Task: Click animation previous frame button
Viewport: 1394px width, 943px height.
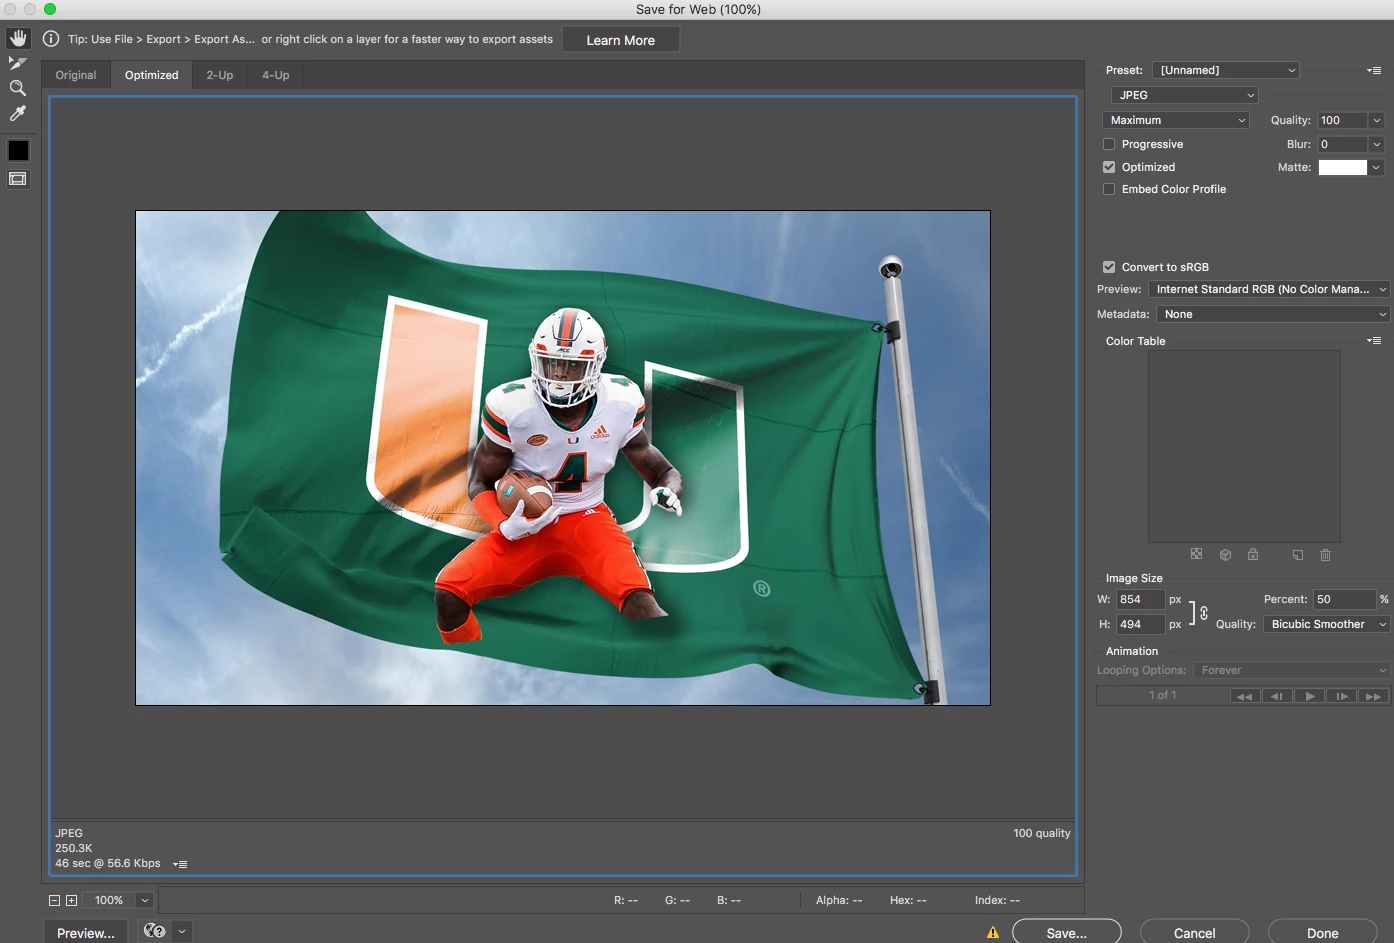Action: (x=1277, y=696)
